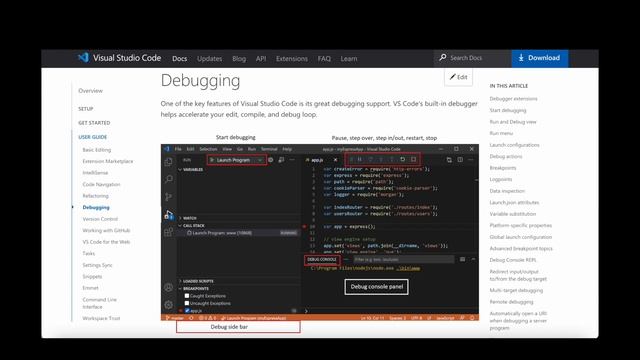Collapse the CALL STACK section

coord(191,225)
